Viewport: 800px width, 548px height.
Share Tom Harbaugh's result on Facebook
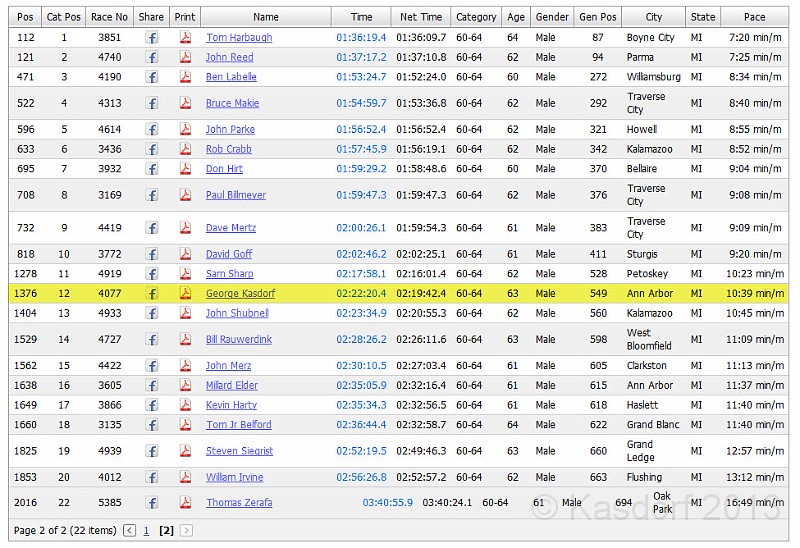152,38
